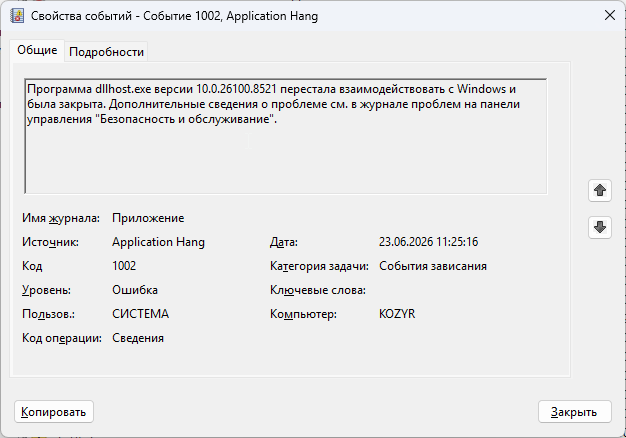
Task: Click the Копировать button
Action: tap(54, 412)
